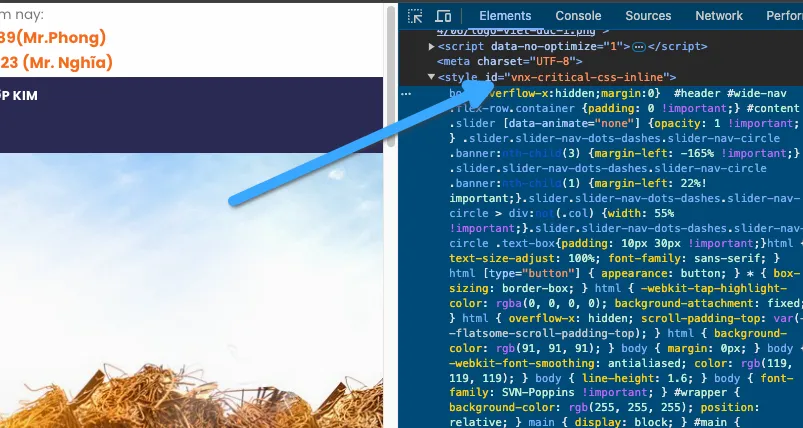
Task: Select the 'rgba(0, 0, 0, 0)' color text
Action: pos(552,303)
